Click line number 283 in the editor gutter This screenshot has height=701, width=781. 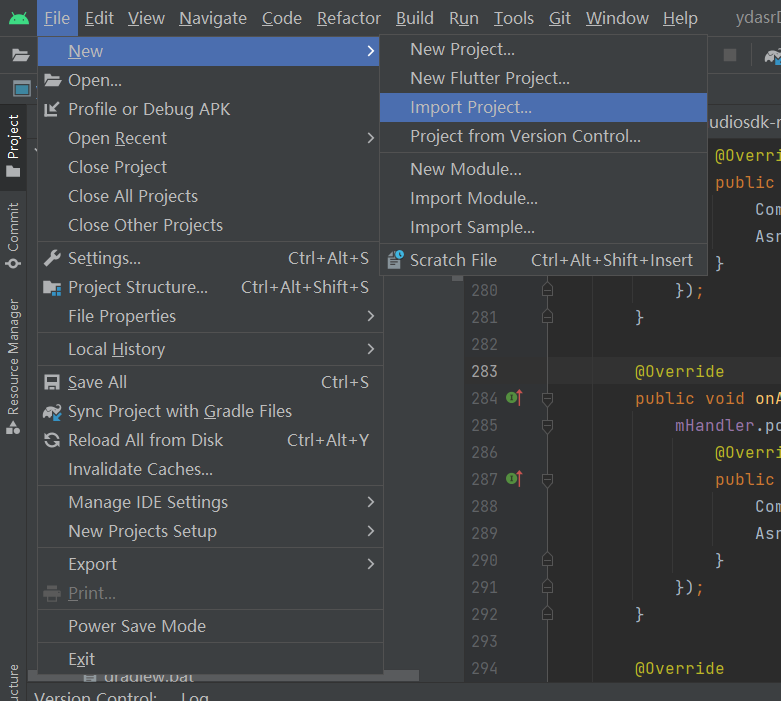(x=484, y=371)
